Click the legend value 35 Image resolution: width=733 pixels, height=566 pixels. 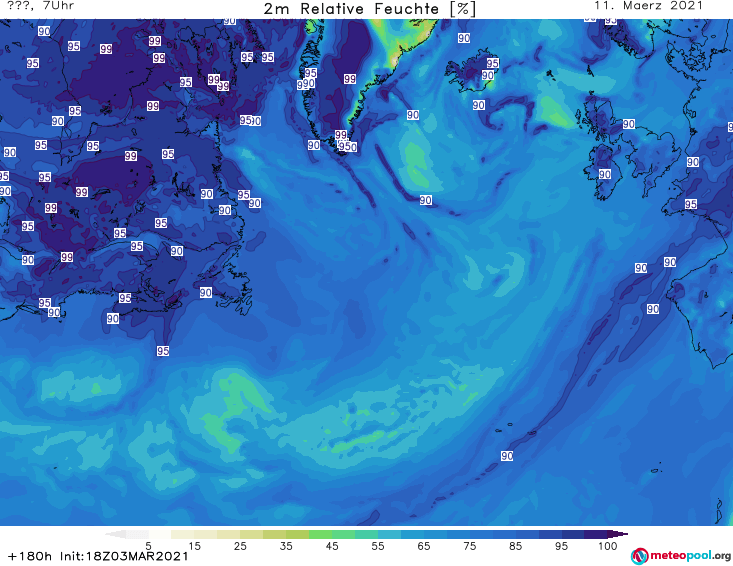(286, 546)
